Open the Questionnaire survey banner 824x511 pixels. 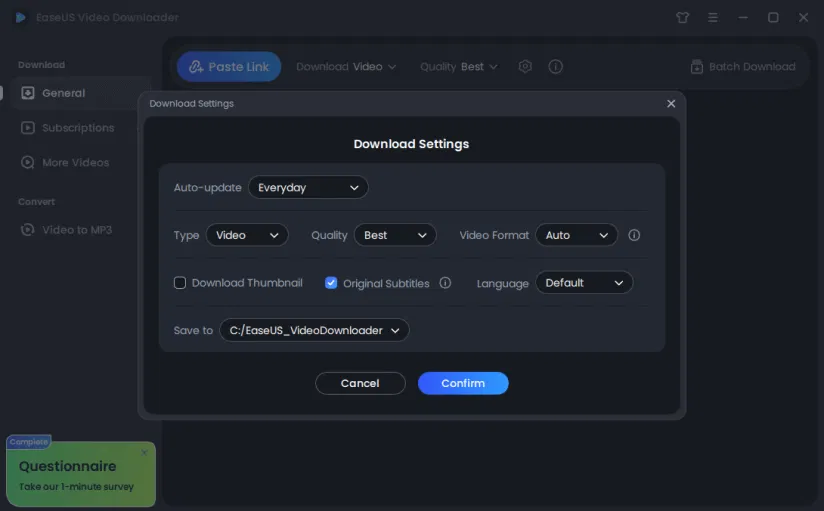click(x=81, y=474)
